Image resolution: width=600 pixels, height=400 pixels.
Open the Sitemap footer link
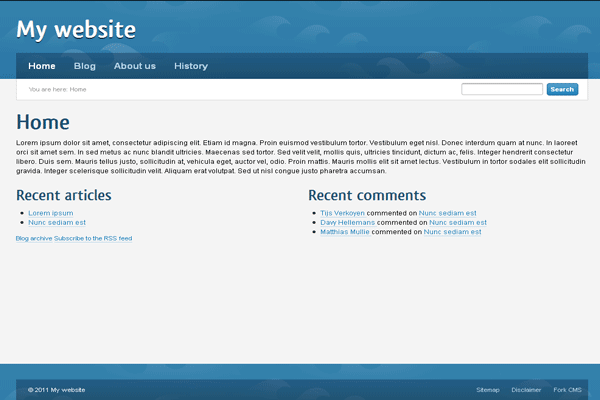(488, 389)
